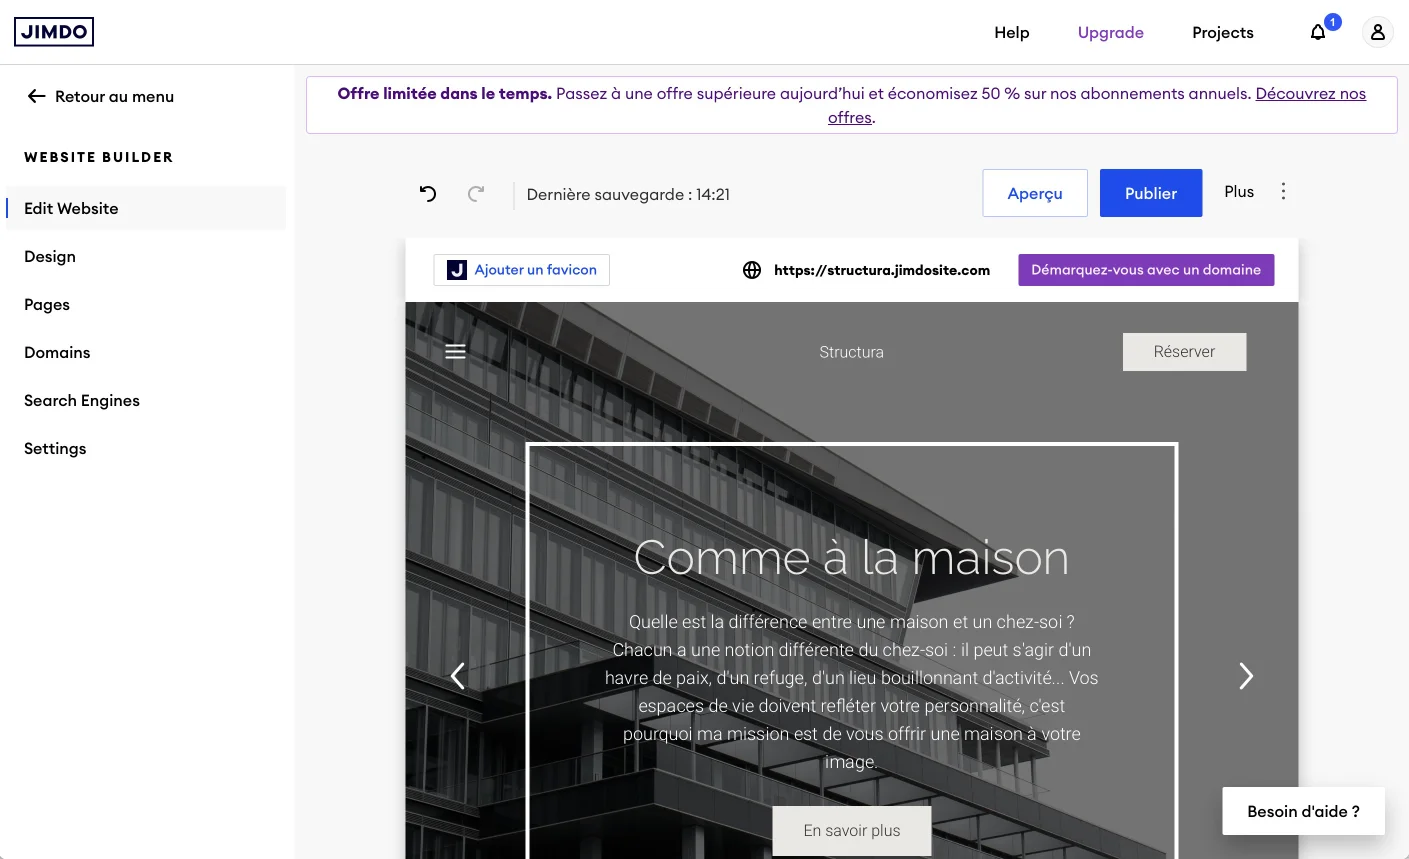Image resolution: width=1409 pixels, height=859 pixels.
Task: Open the Besoin d'aide ? widget
Action: click(x=1303, y=811)
